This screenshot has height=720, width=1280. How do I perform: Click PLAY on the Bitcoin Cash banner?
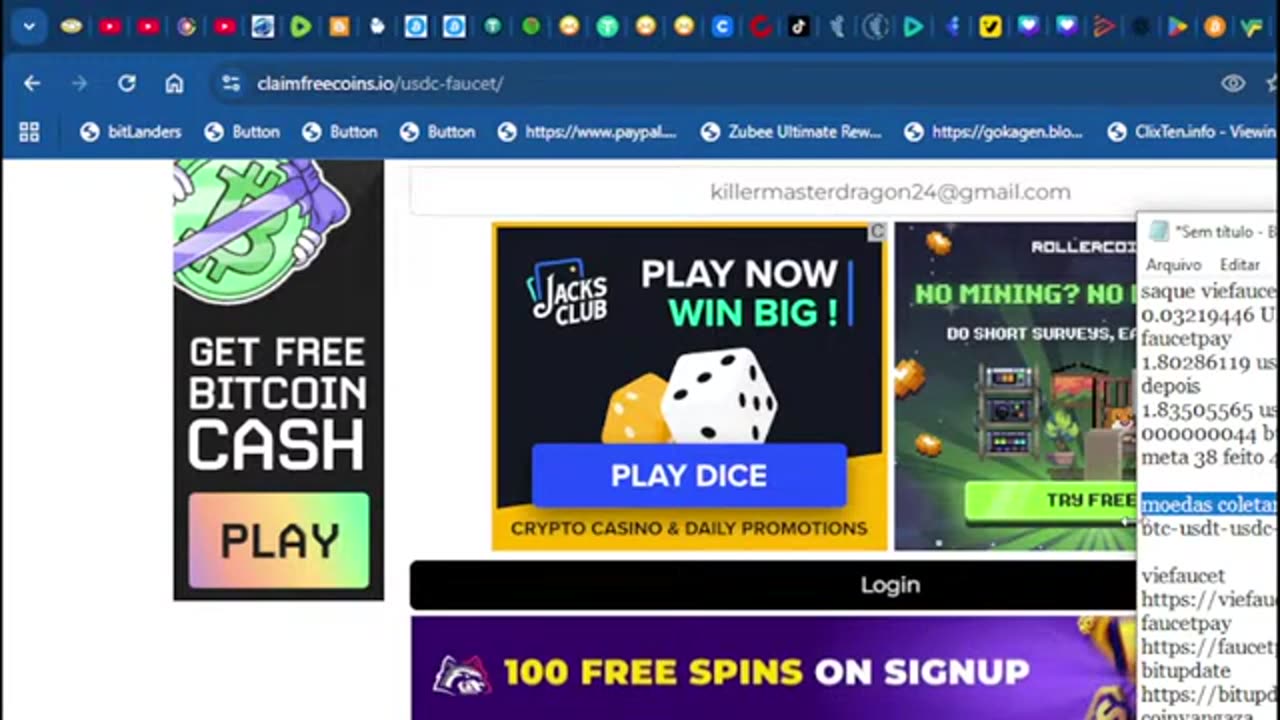(279, 541)
